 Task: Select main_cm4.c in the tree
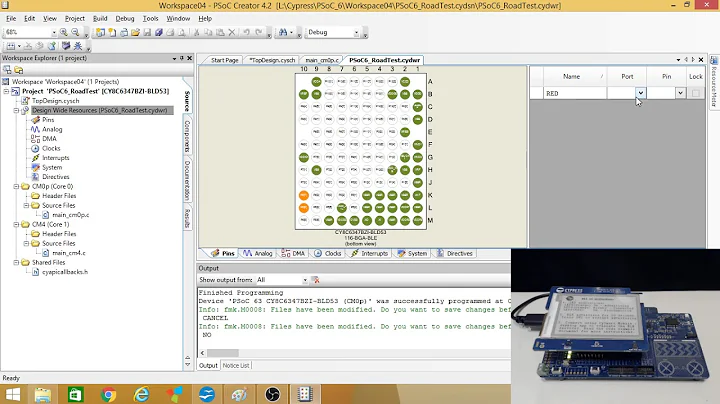(69, 253)
